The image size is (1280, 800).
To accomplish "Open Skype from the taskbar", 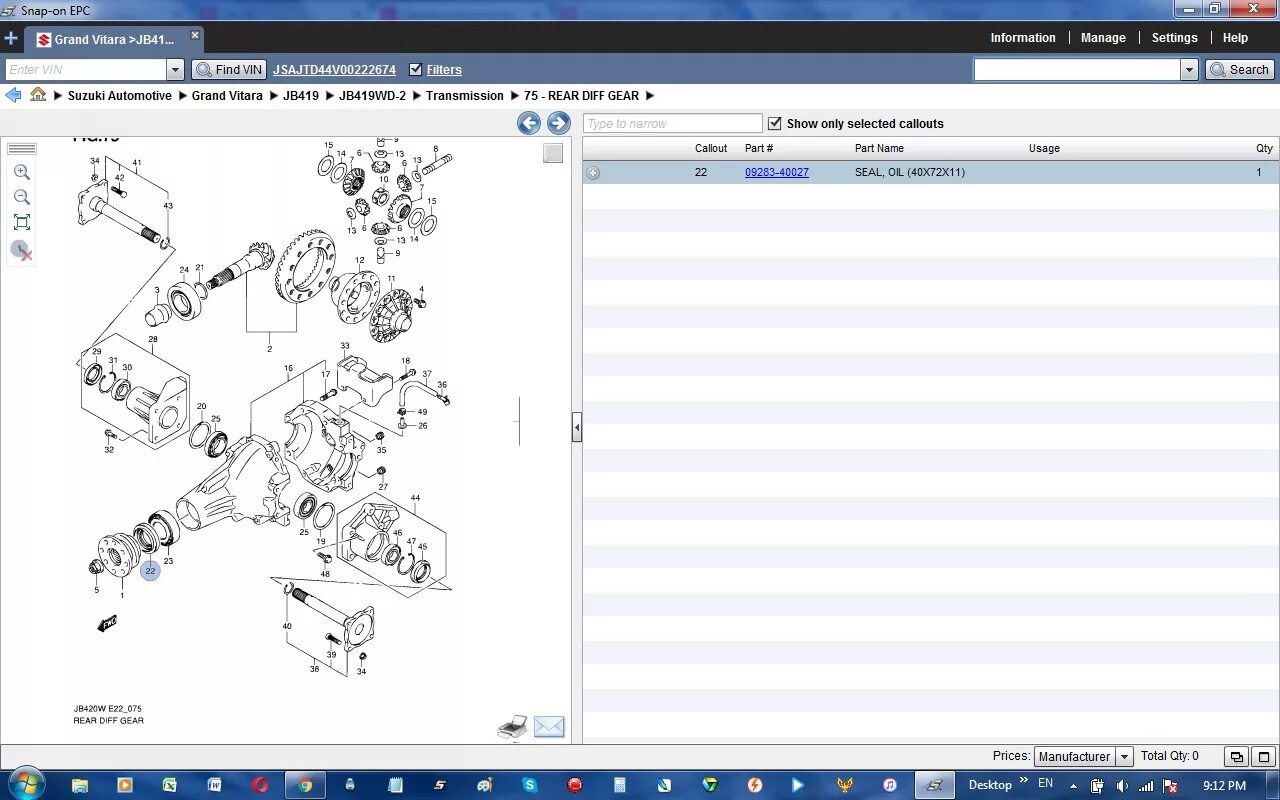I will [529, 785].
